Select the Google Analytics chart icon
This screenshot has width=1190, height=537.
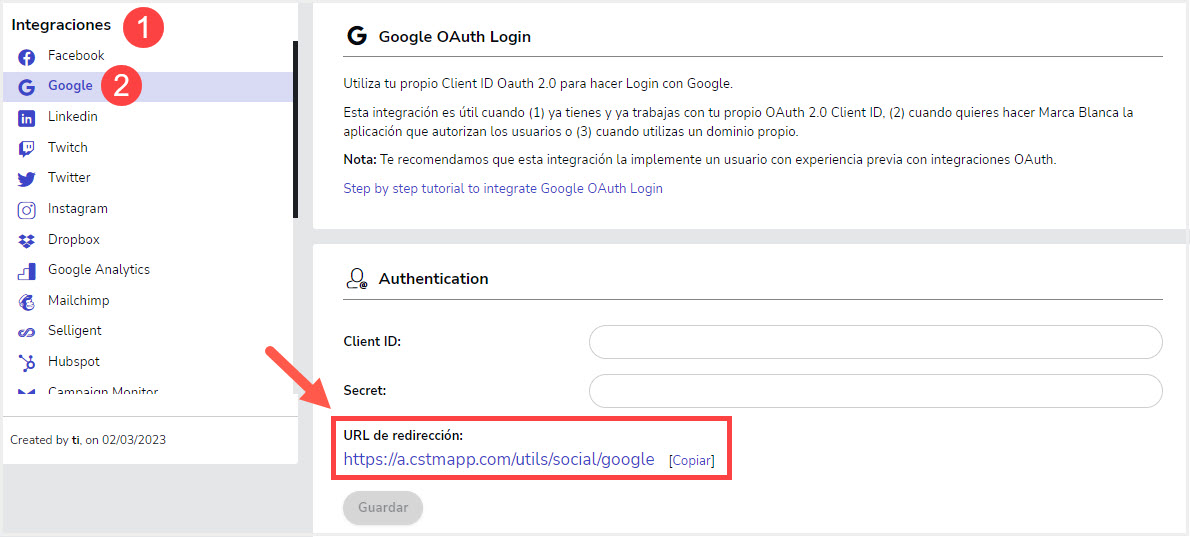point(27,272)
